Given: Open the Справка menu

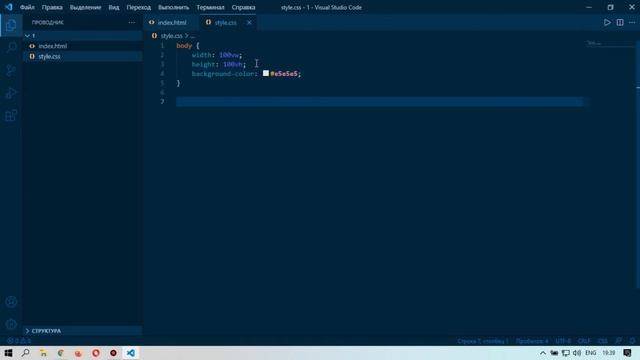Looking at the screenshot, I should tap(243, 7).
